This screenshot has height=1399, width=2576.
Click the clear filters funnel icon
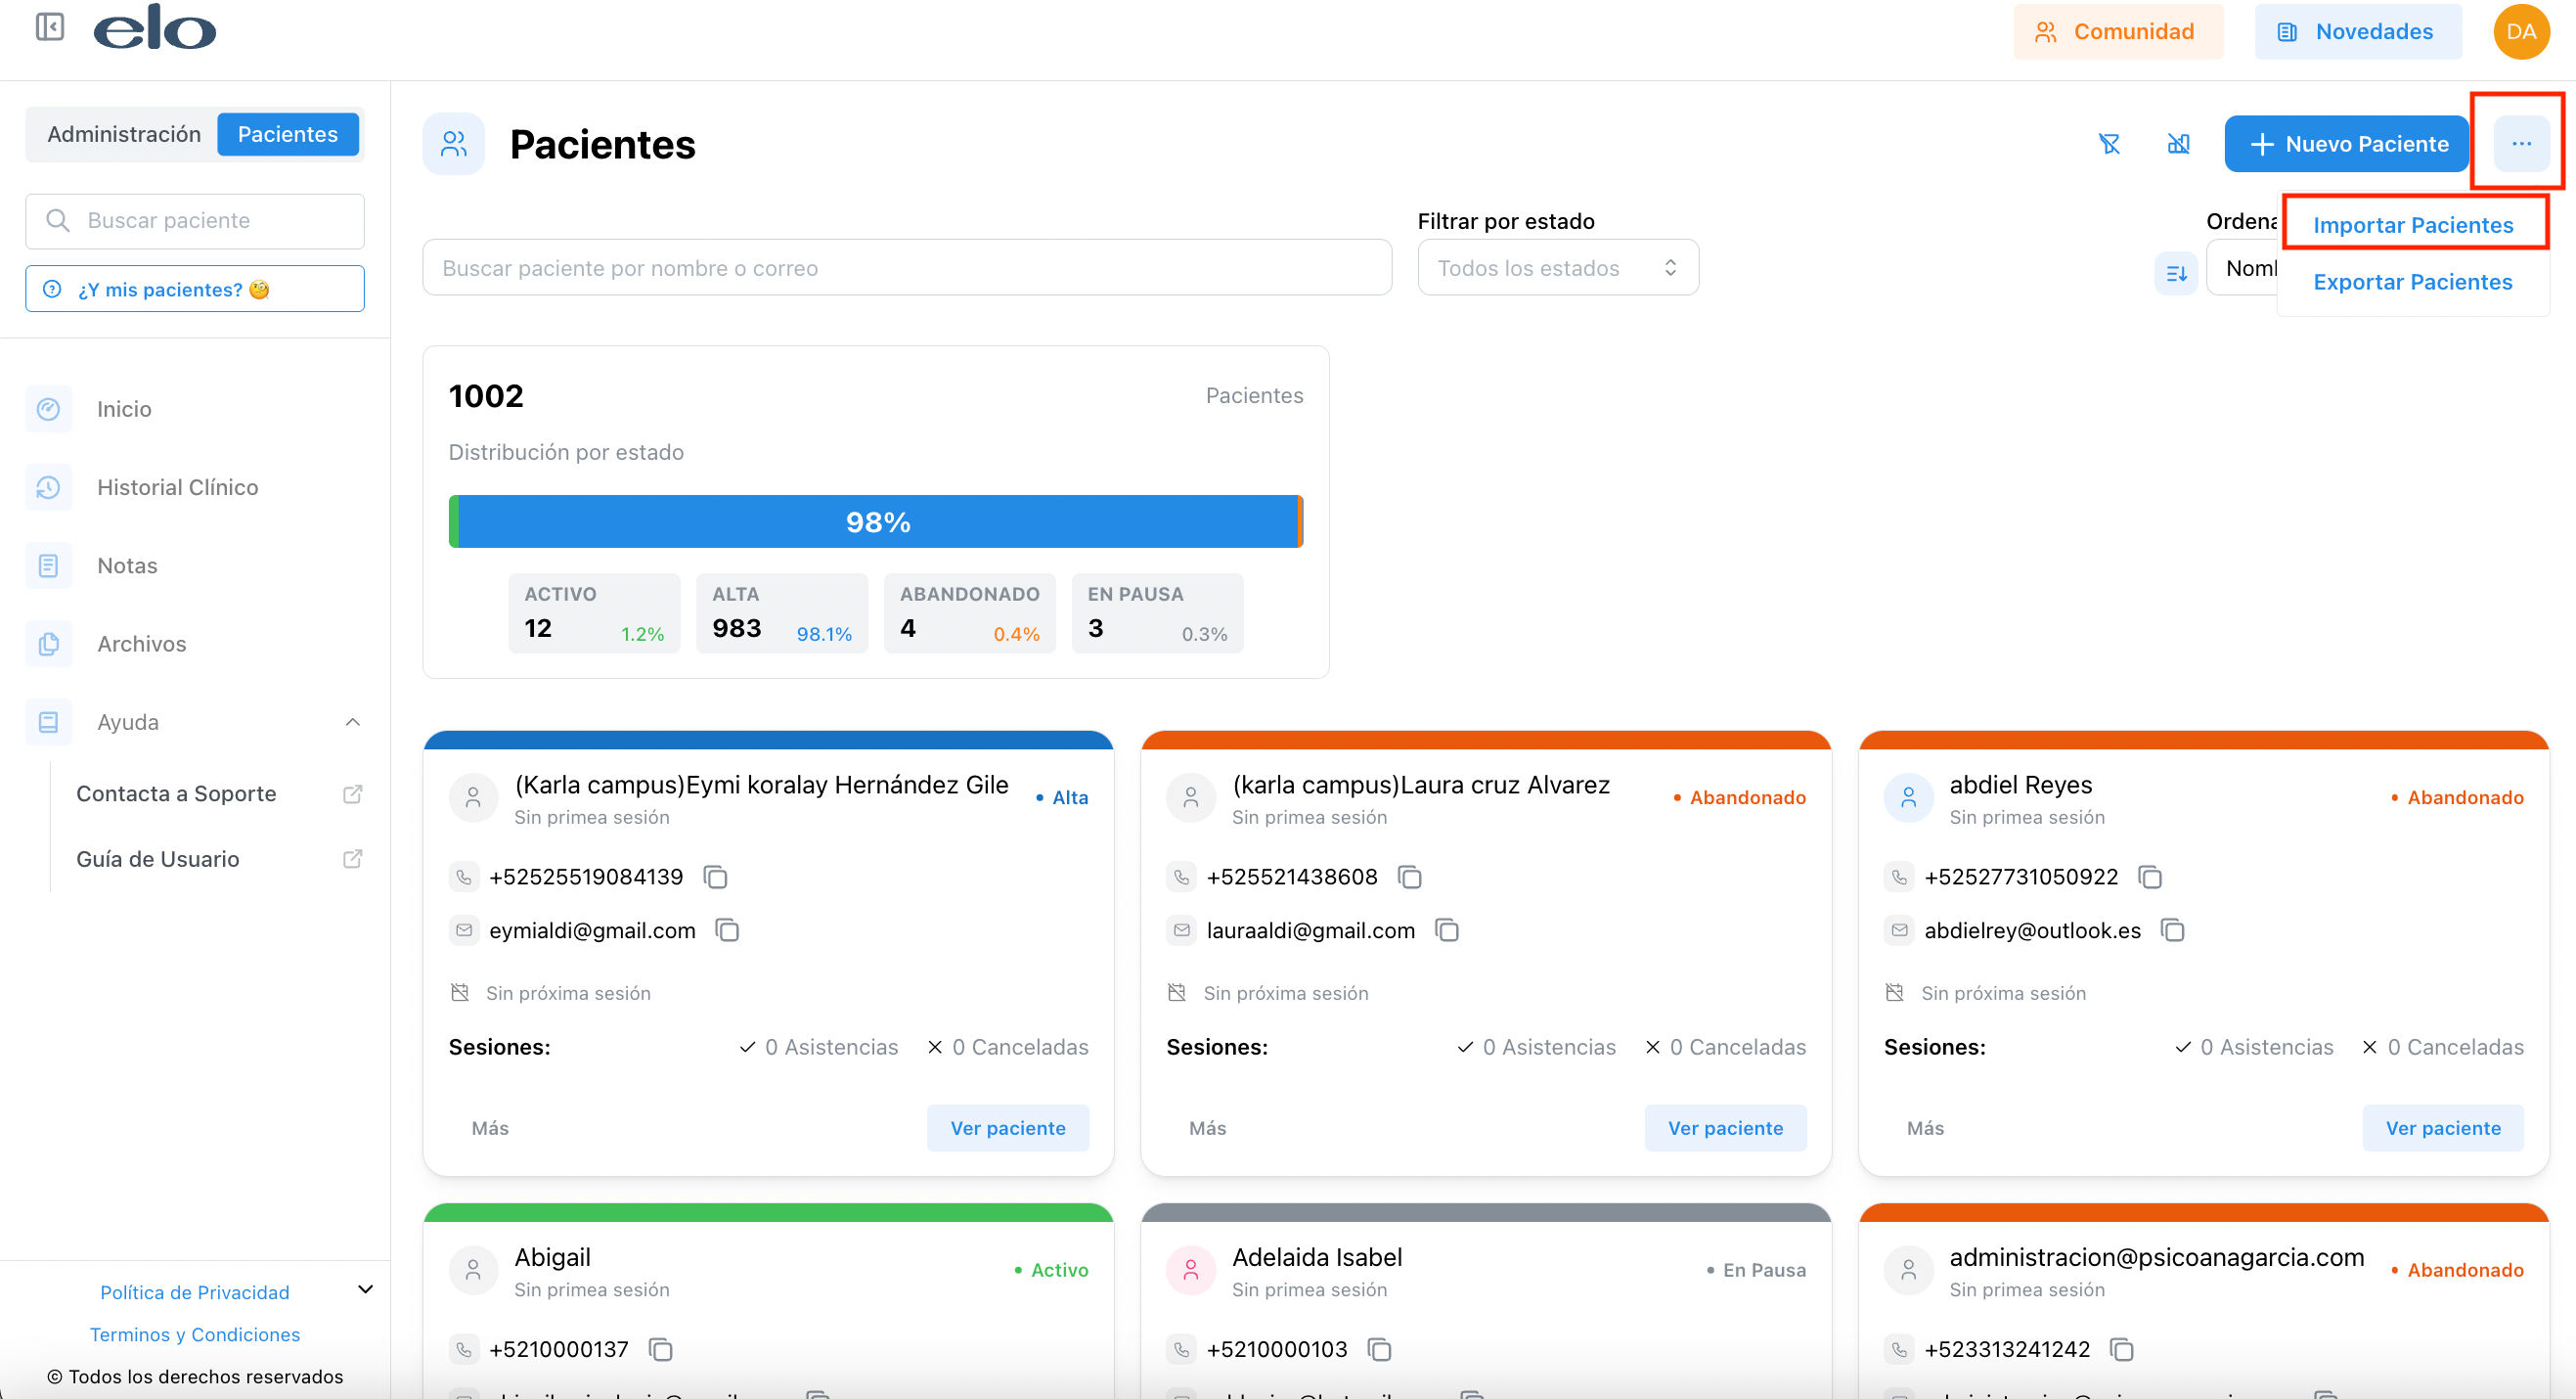point(2109,144)
